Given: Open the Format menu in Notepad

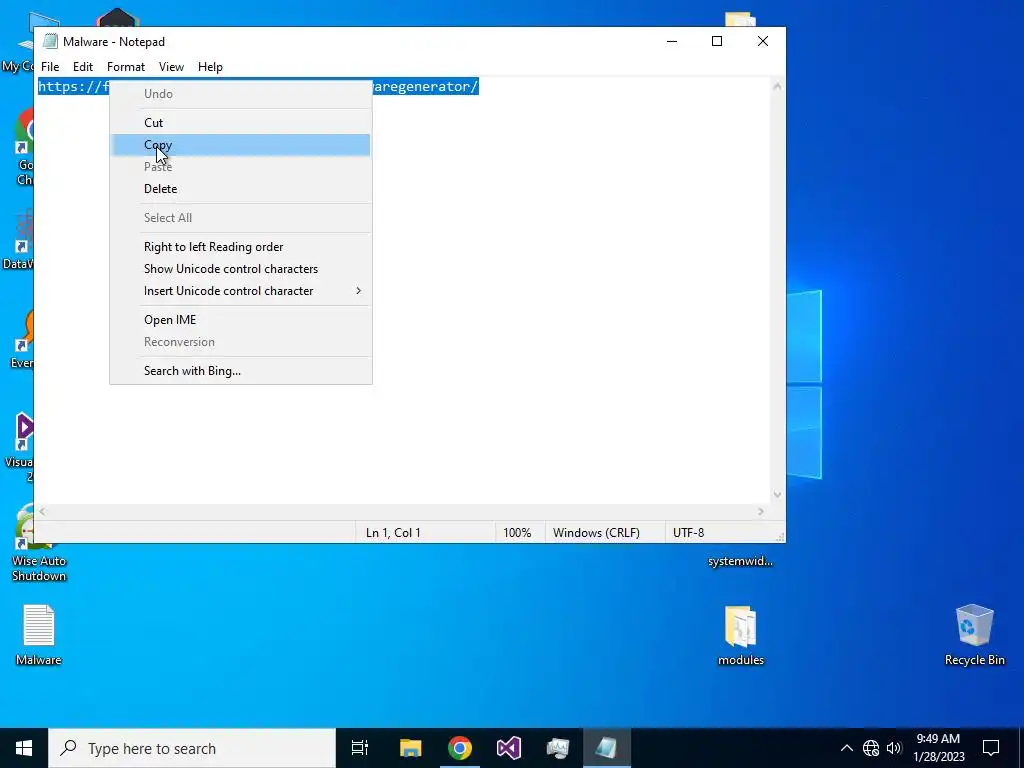Looking at the screenshot, I should [x=125, y=67].
